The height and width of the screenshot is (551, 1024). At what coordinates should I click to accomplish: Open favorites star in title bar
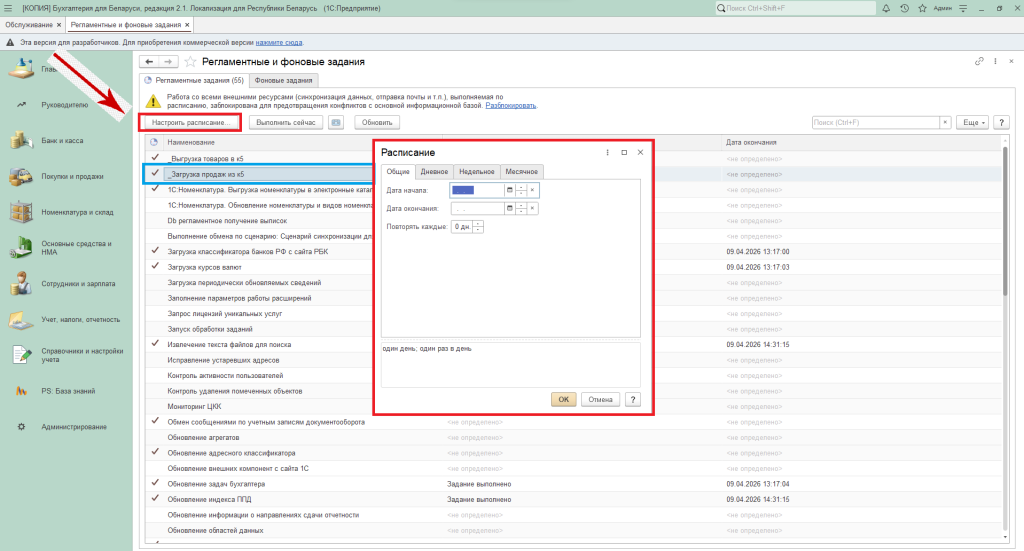tap(921, 8)
